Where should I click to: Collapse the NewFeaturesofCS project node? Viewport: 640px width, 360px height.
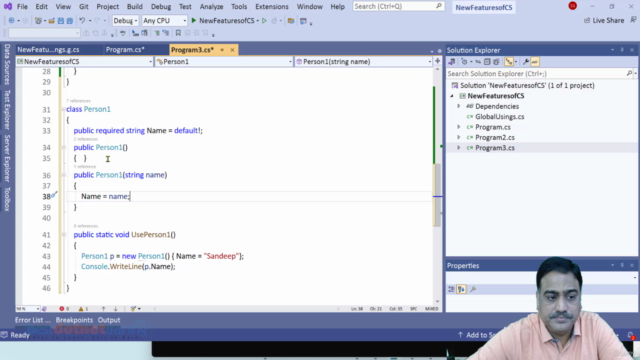coord(452,96)
